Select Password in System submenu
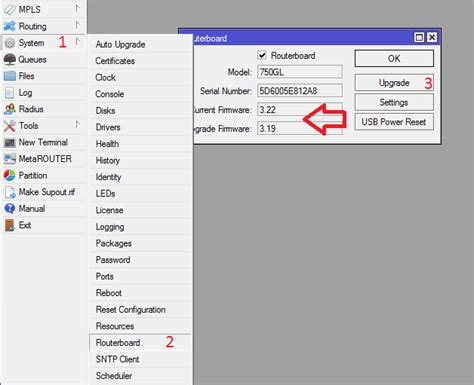This screenshot has width=474, height=385. tap(140, 260)
